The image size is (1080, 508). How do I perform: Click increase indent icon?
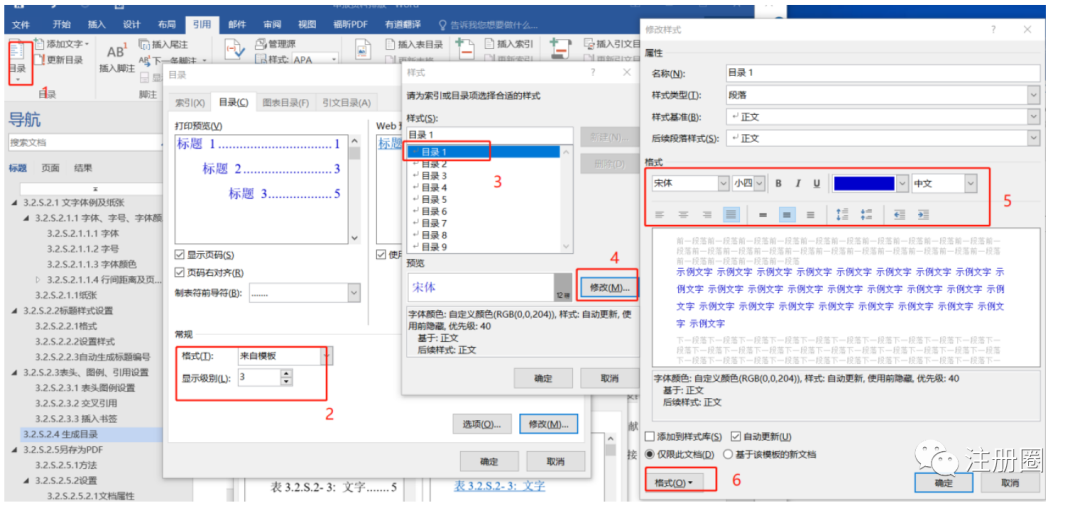(923, 215)
